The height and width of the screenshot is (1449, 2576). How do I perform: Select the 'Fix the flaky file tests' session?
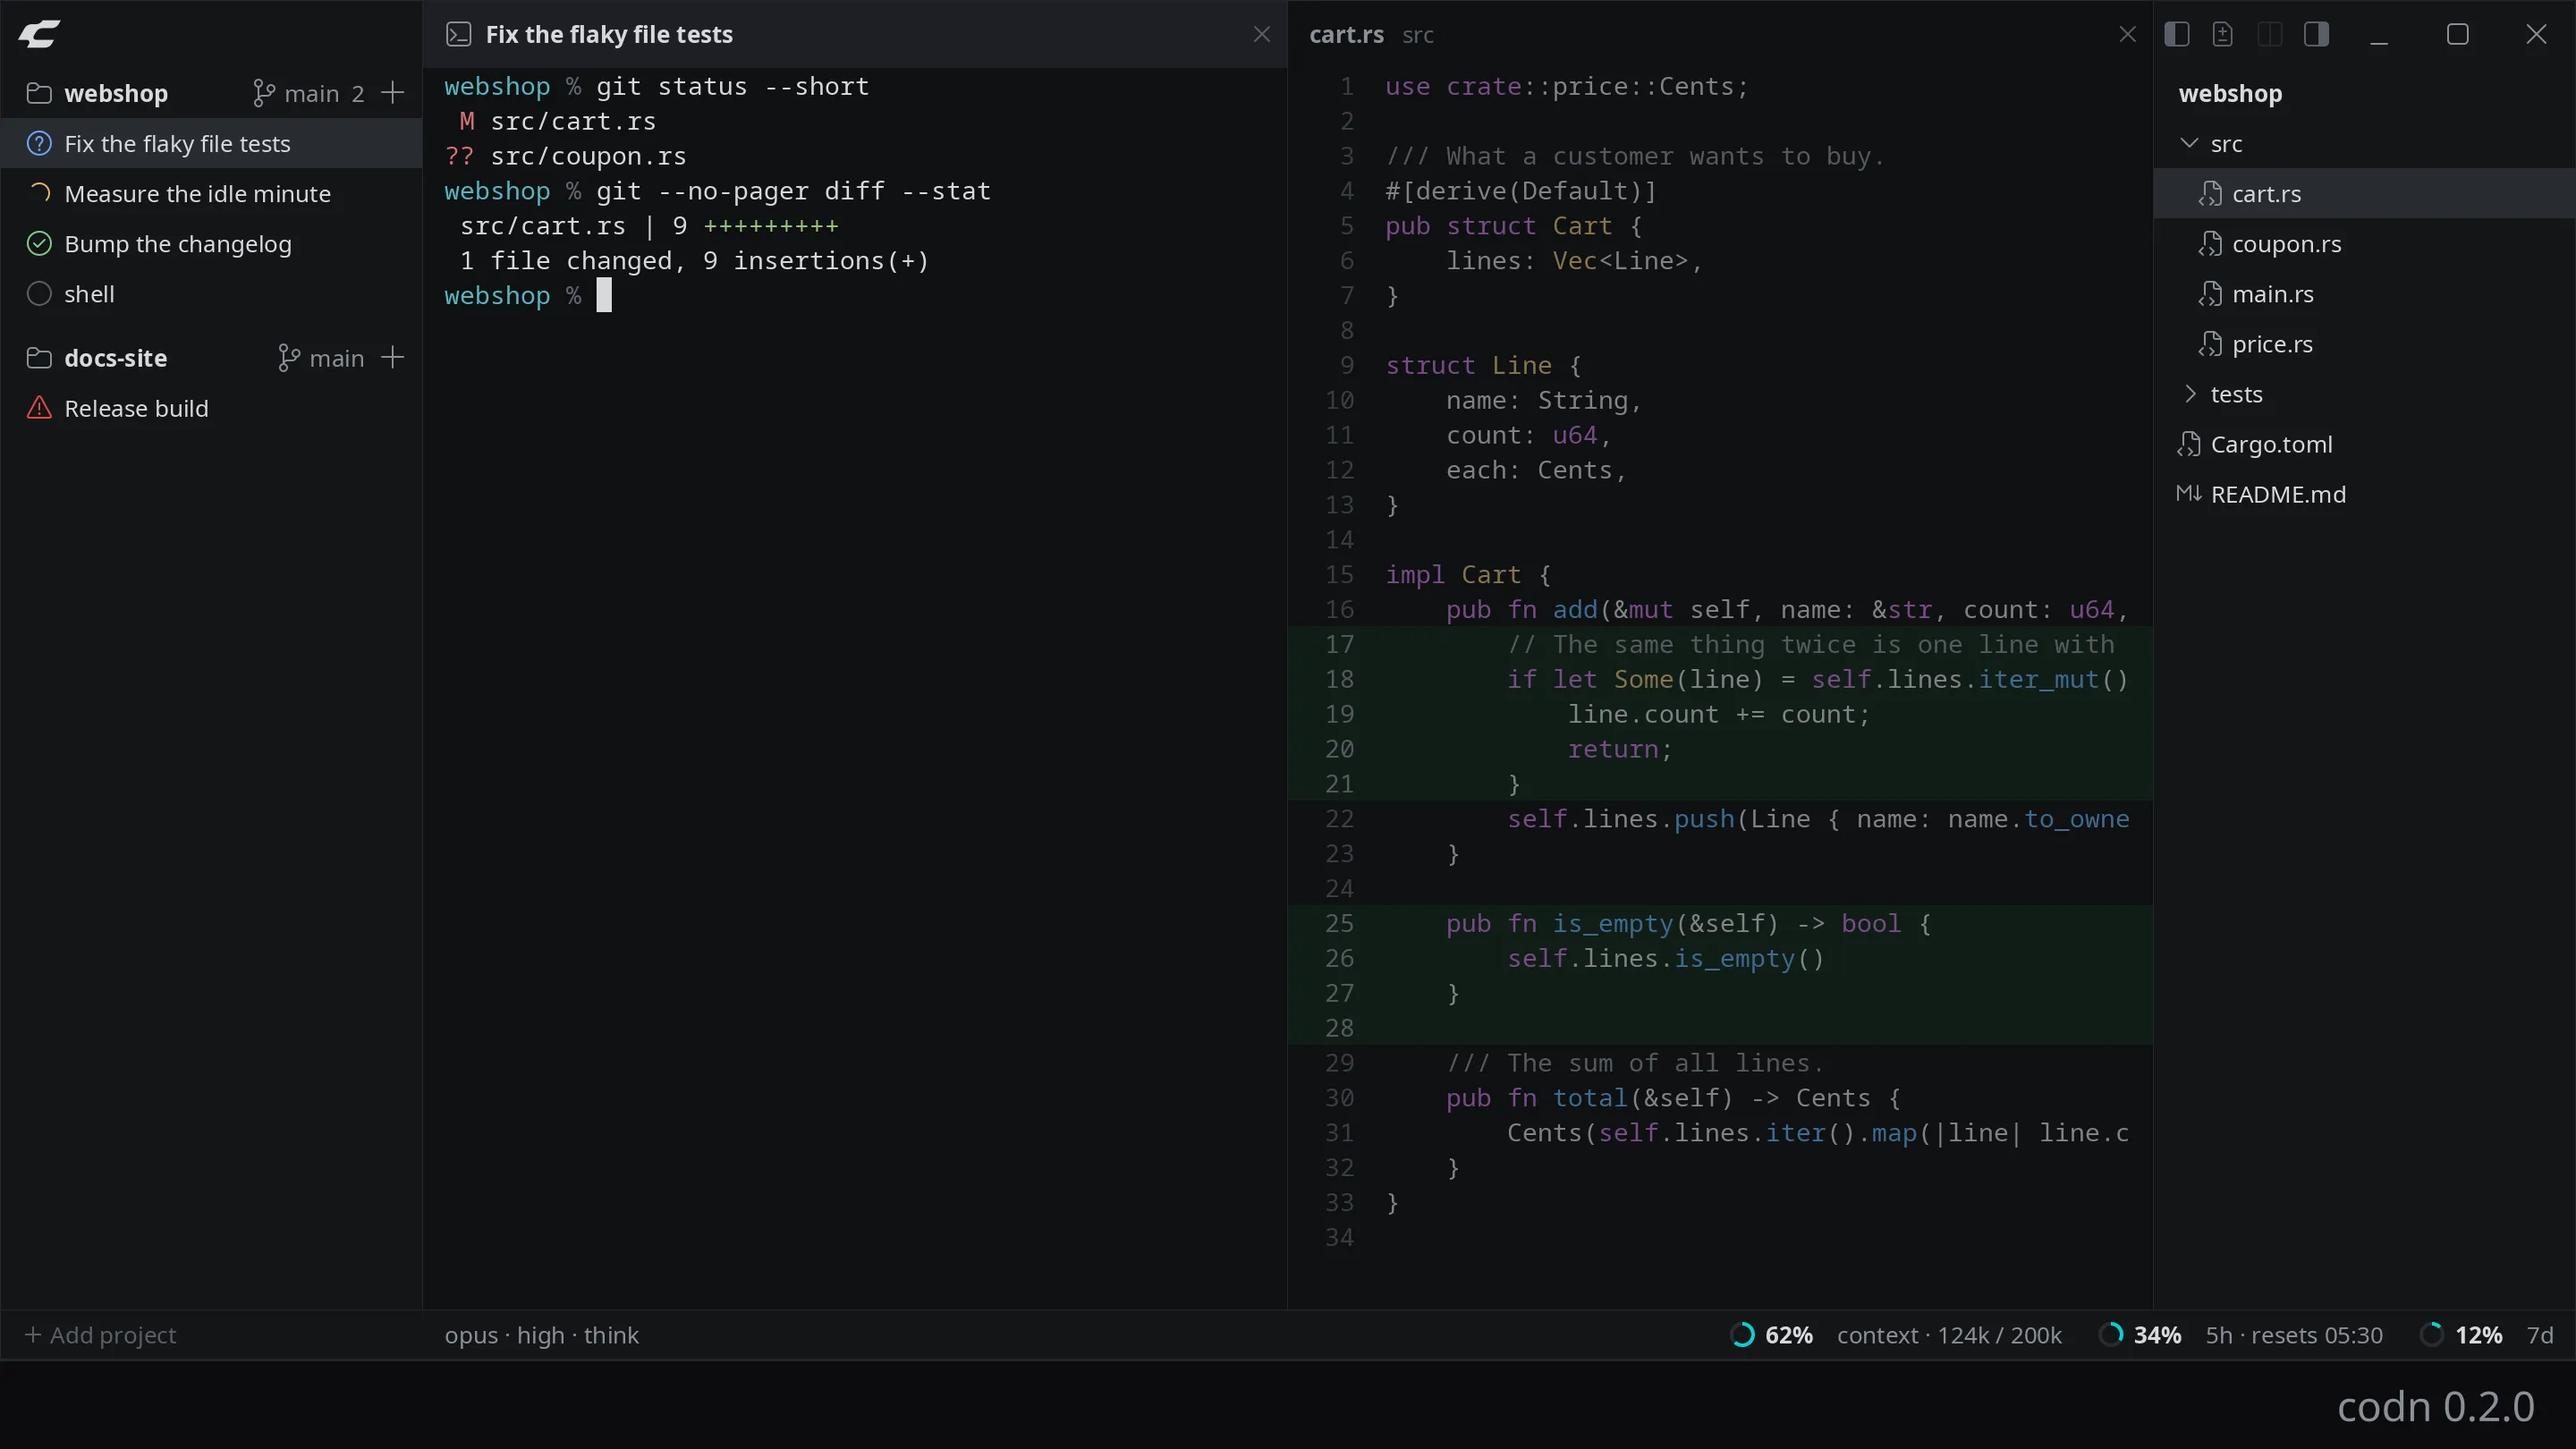tap(211, 143)
